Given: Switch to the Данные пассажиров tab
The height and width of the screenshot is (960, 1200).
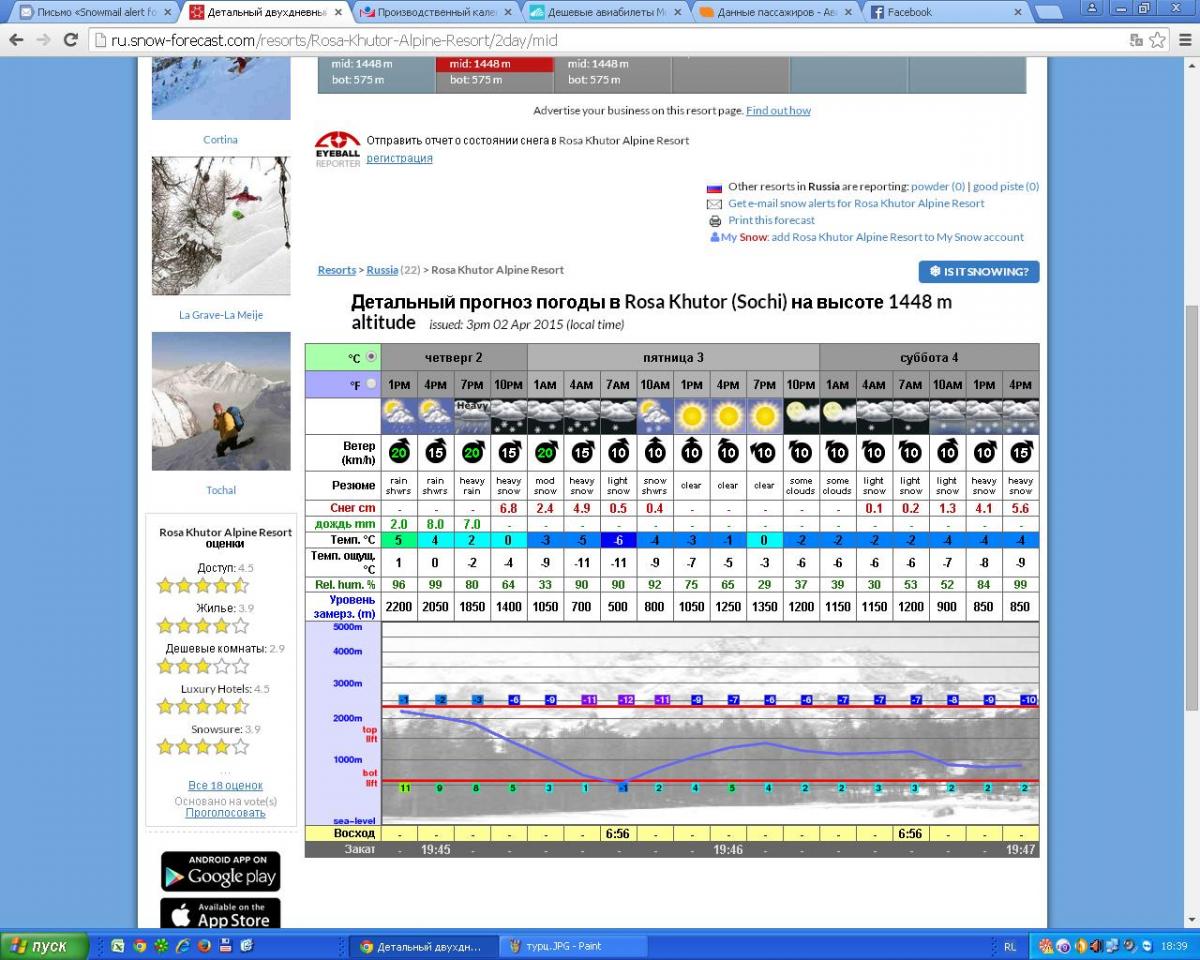Looking at the screenshot, I should 776,12.
